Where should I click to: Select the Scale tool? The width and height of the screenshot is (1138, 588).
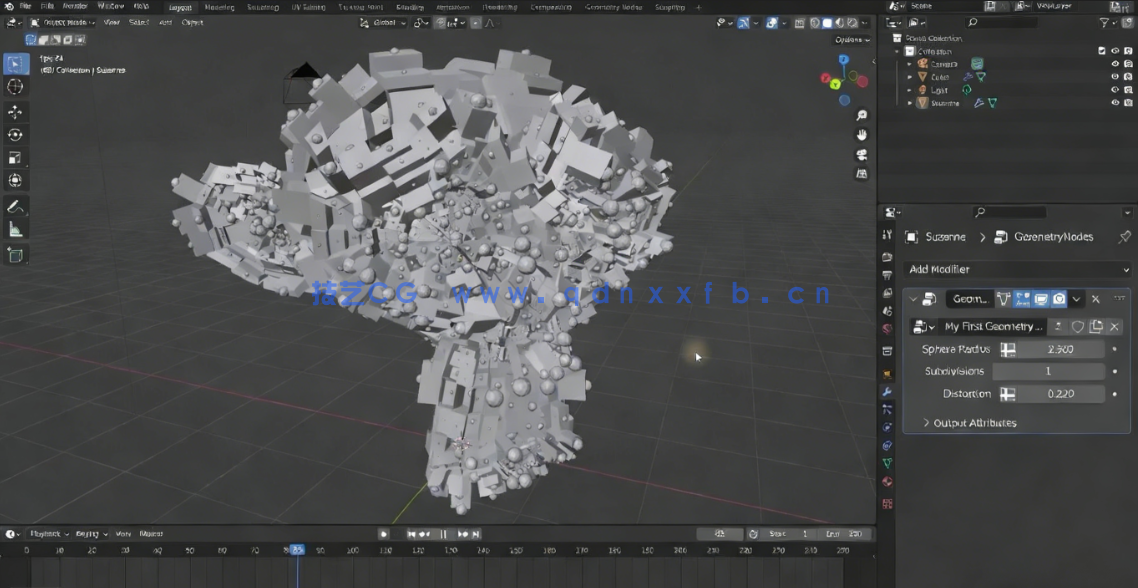pos(14,157)
